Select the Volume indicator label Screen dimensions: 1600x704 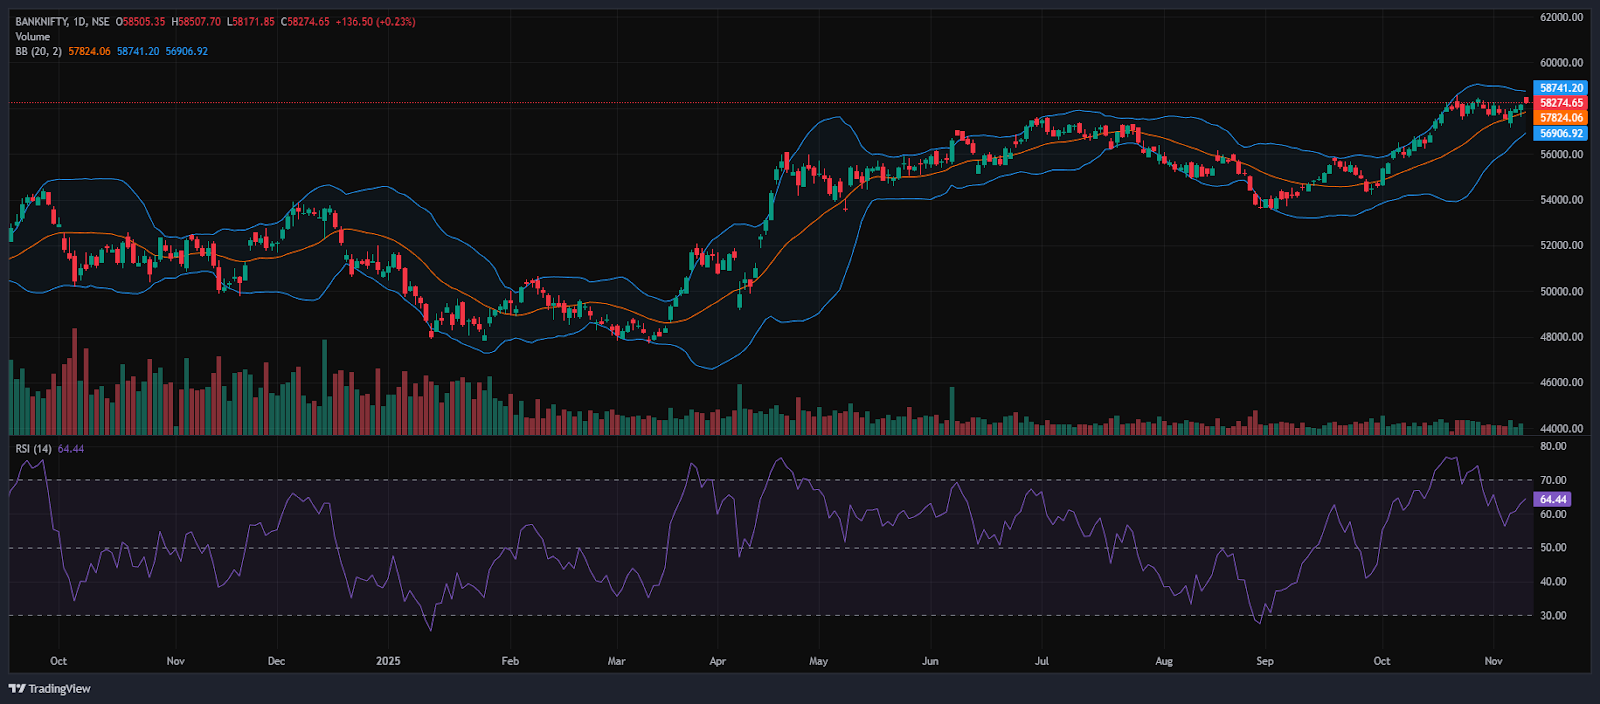(32, 36)
